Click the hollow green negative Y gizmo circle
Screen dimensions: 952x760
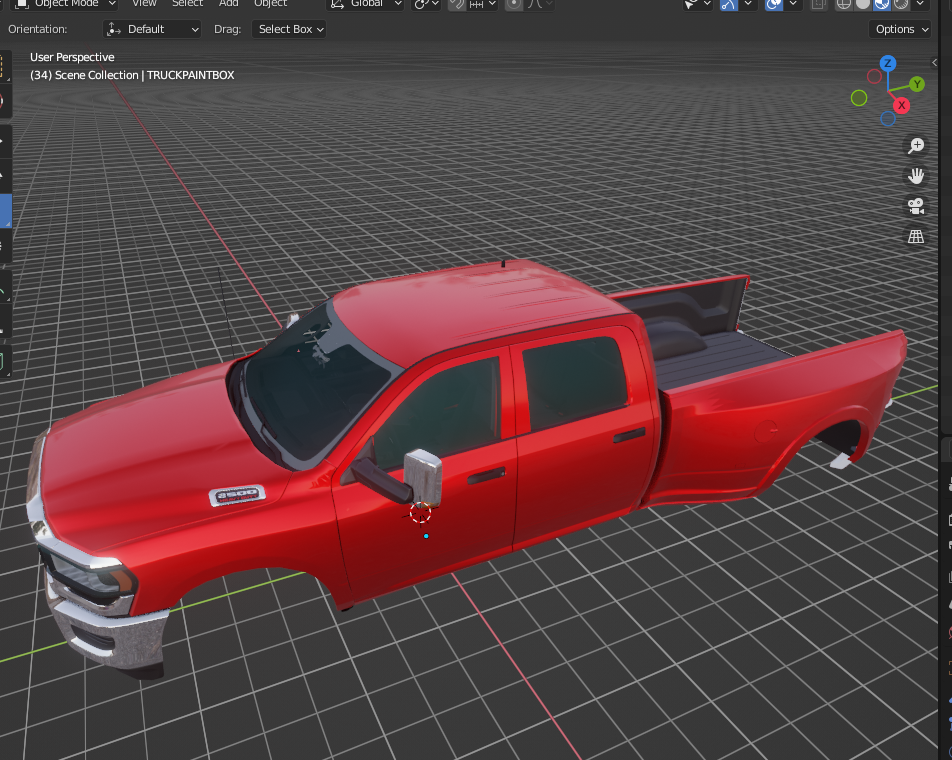coord(858,98)
